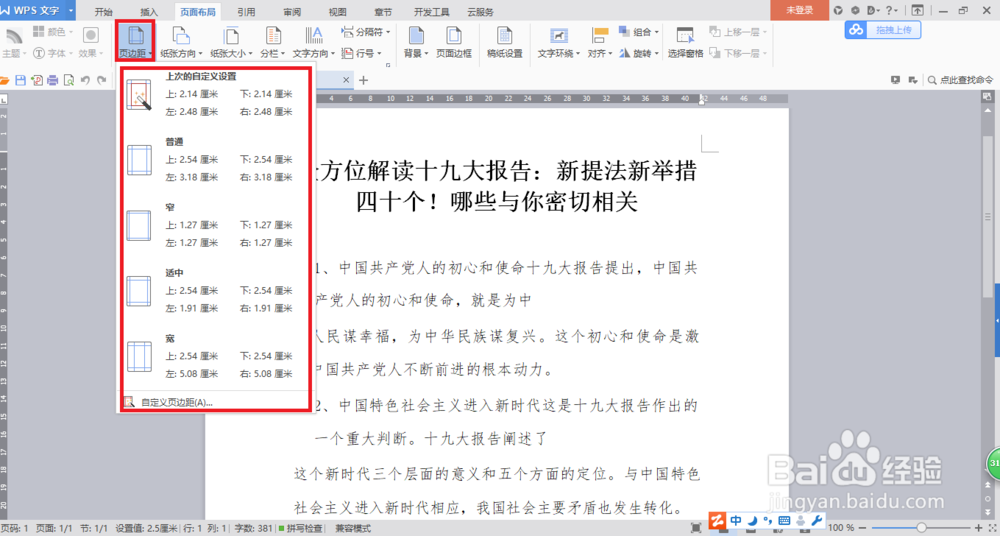
Task: Click the undo arrow icon
Action: click(85, 80)
